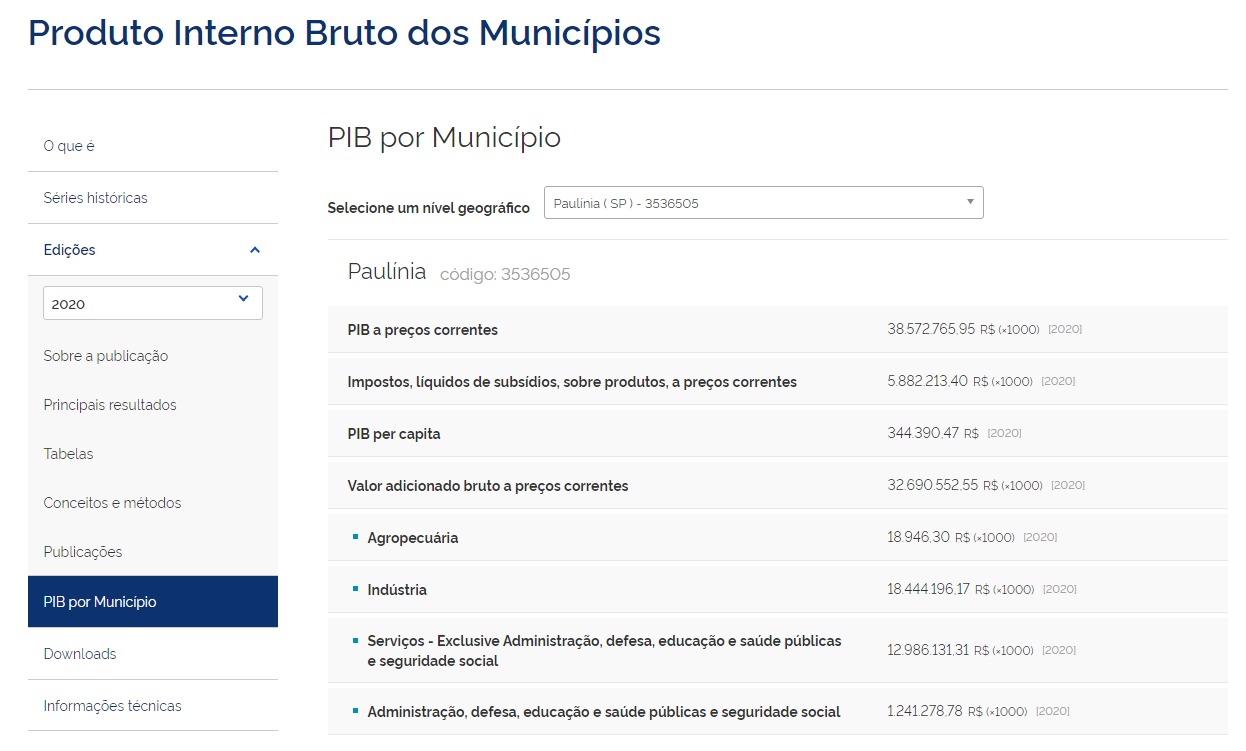Click the 'PIB a preços correntes' row label

pyautogui.click(x=423, y=330)
